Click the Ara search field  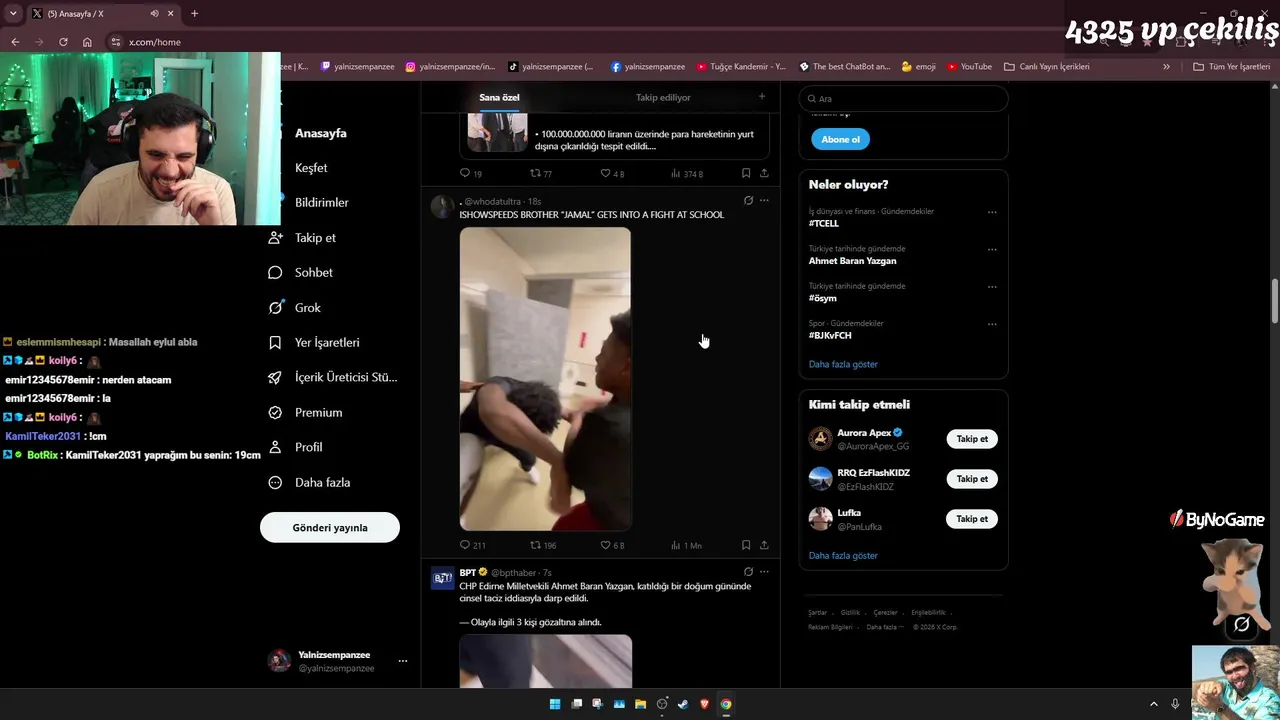coord(903,99)
